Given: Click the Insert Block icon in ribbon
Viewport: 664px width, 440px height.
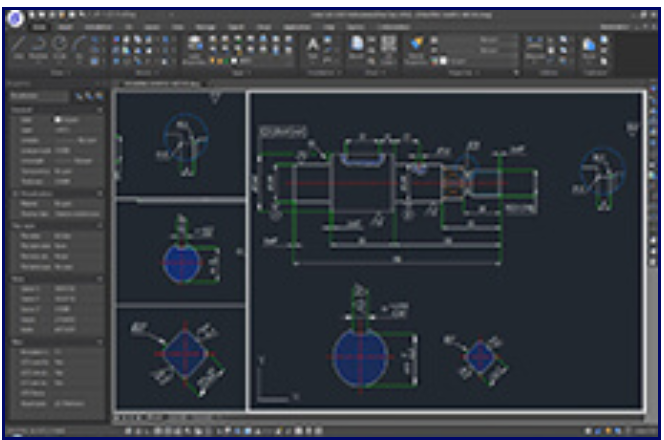Looking at the screenshot, I should coord(356,45).
